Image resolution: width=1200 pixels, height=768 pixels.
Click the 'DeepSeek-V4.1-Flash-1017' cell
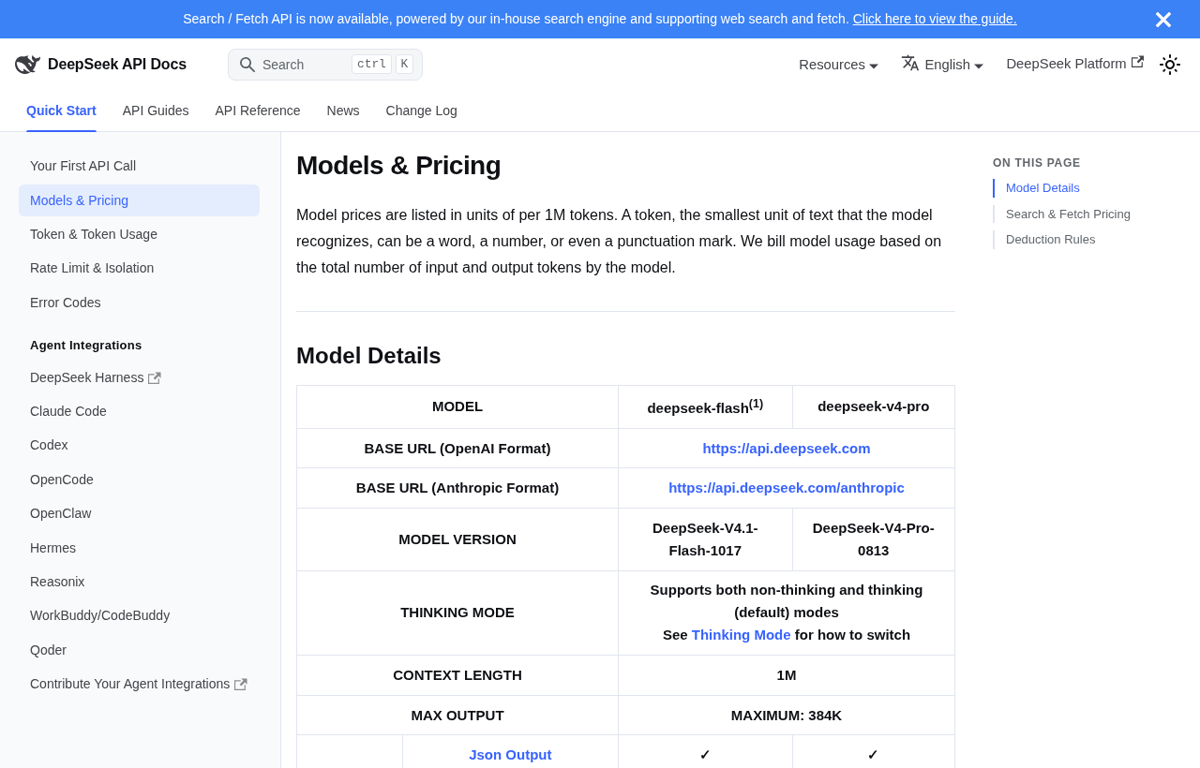pyautogui.click(x=705, y=539)
